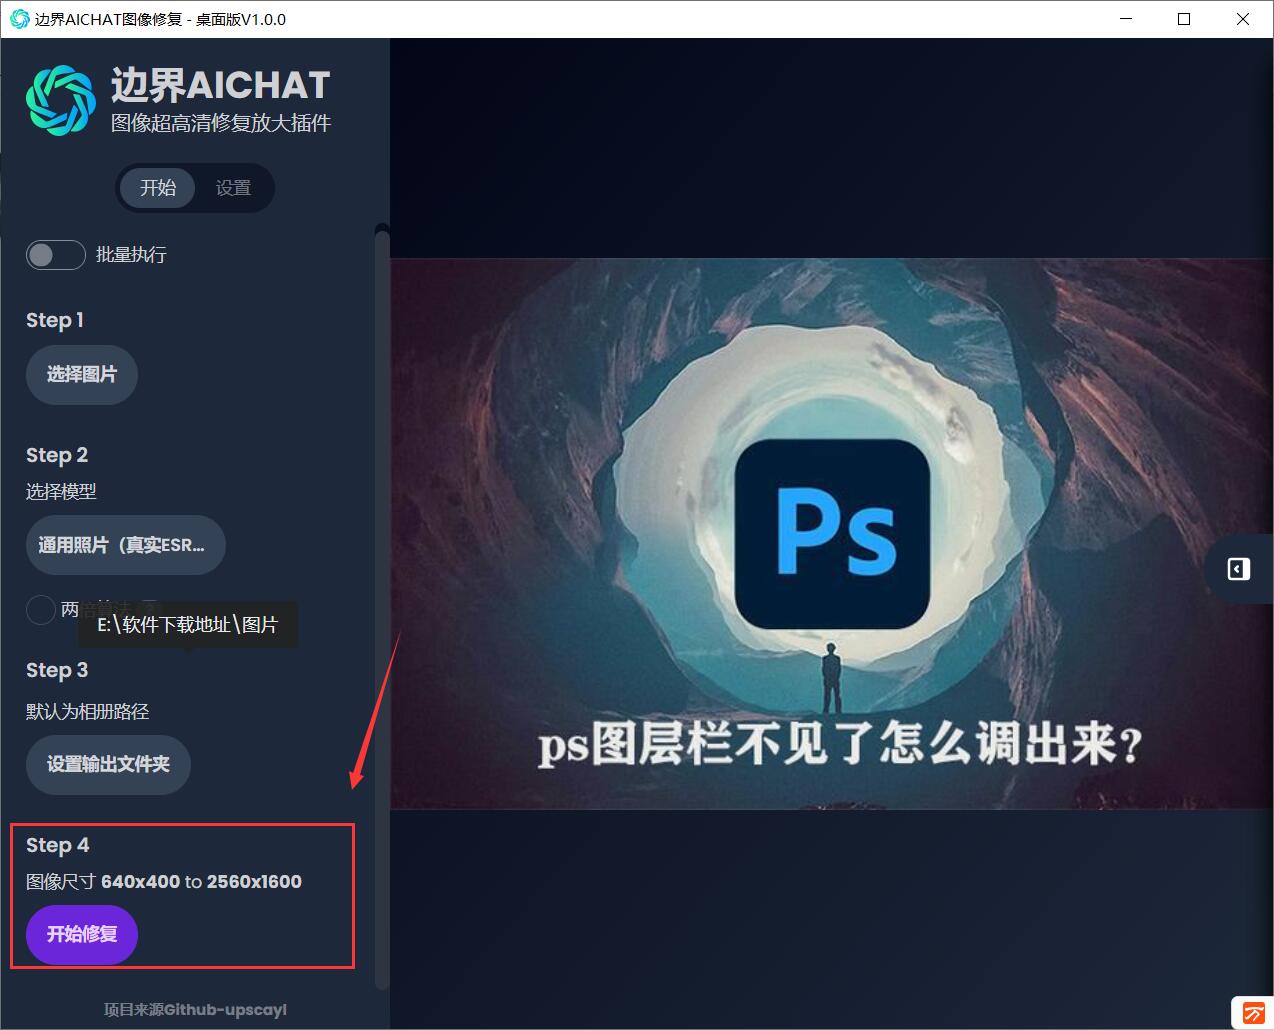
Task: Select the 开始 tab
Action: tap(158, 188)
